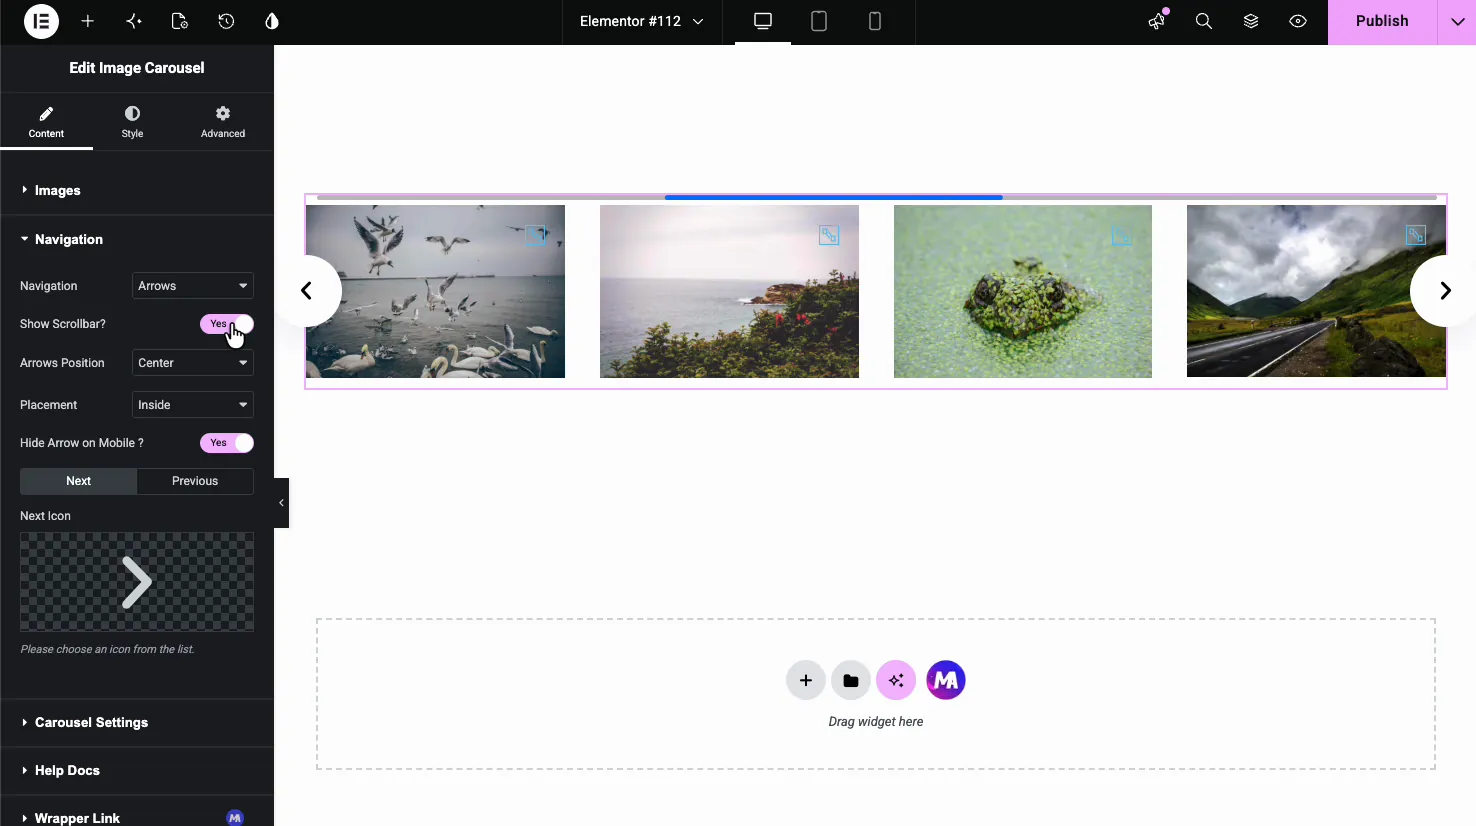Open the structure layers panel

[1251, 21]
